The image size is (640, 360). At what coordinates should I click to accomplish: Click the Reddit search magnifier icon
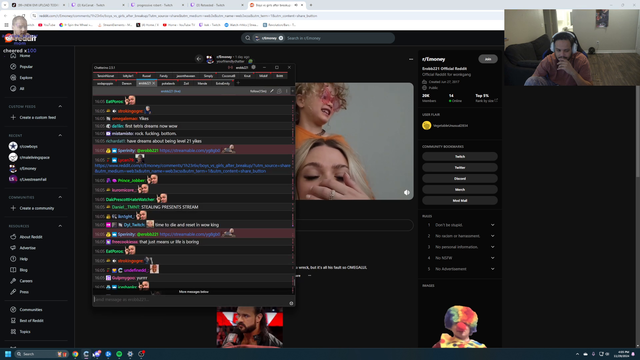tap(248, 38)
